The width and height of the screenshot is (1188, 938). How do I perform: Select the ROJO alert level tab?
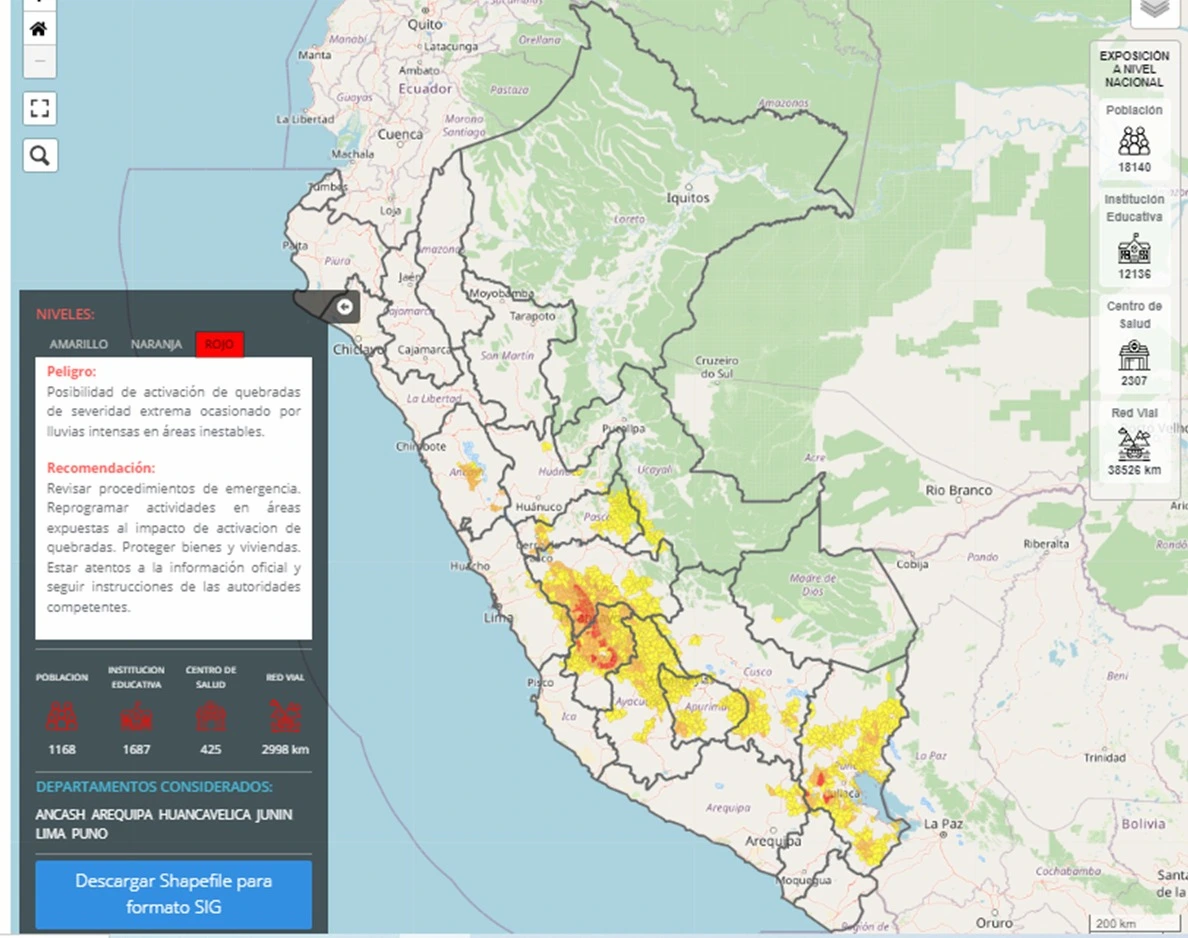219,345
